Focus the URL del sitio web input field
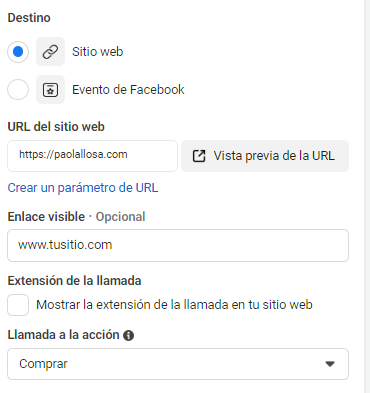The width and height of the screenshot is (370, 393). (92, 156)
